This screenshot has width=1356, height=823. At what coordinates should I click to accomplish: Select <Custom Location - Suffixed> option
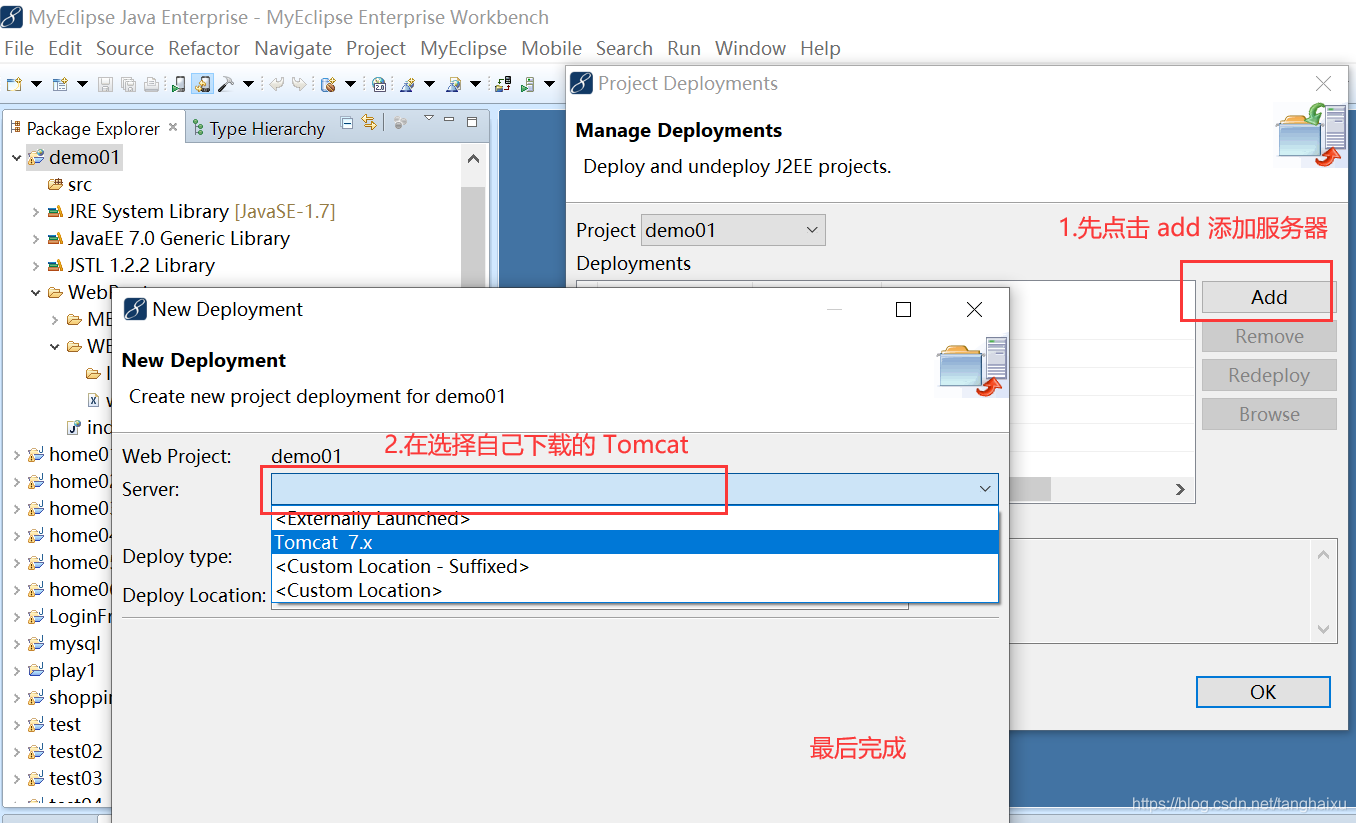click(635, 566)
